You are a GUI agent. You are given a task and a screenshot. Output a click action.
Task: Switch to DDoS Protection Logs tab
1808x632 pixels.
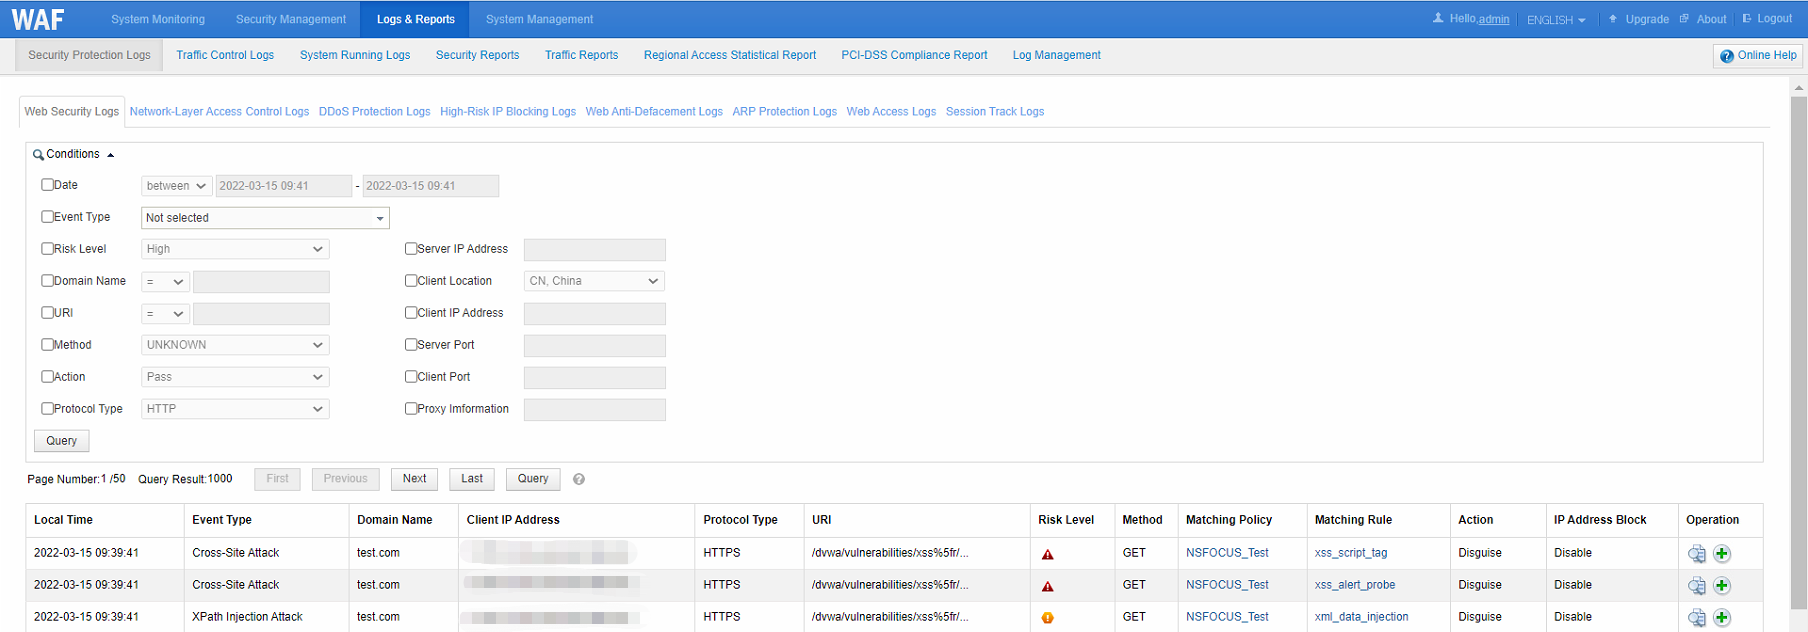(374, 112)
